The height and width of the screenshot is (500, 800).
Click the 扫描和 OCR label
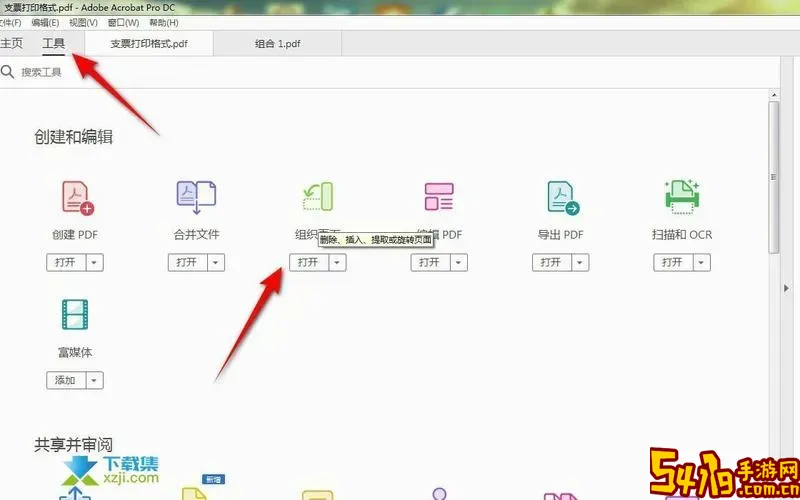[682, 235]
